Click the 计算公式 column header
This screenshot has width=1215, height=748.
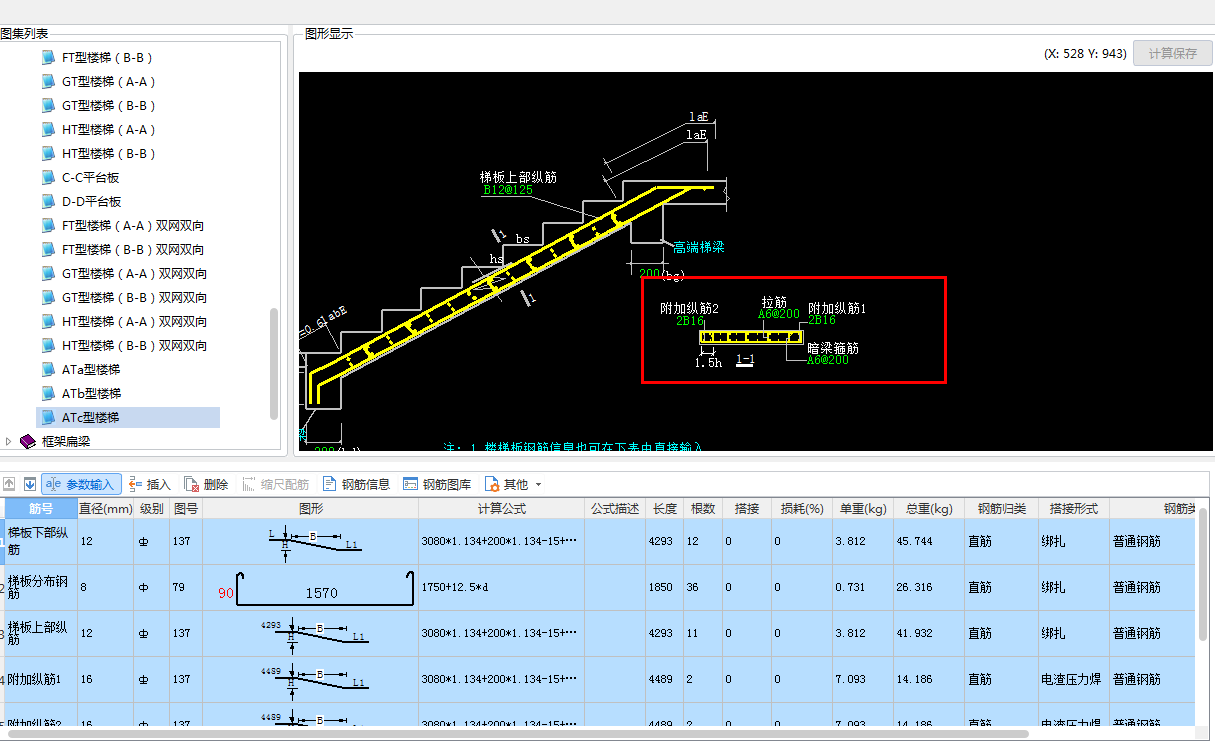point(502,508)
